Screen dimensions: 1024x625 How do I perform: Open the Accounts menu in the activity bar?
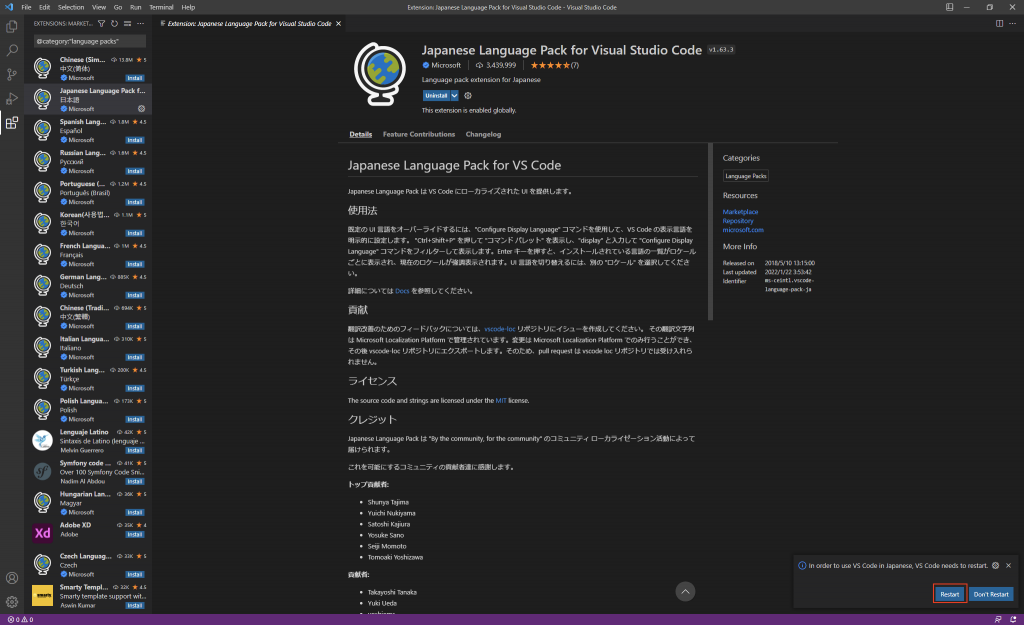(12, 578)
